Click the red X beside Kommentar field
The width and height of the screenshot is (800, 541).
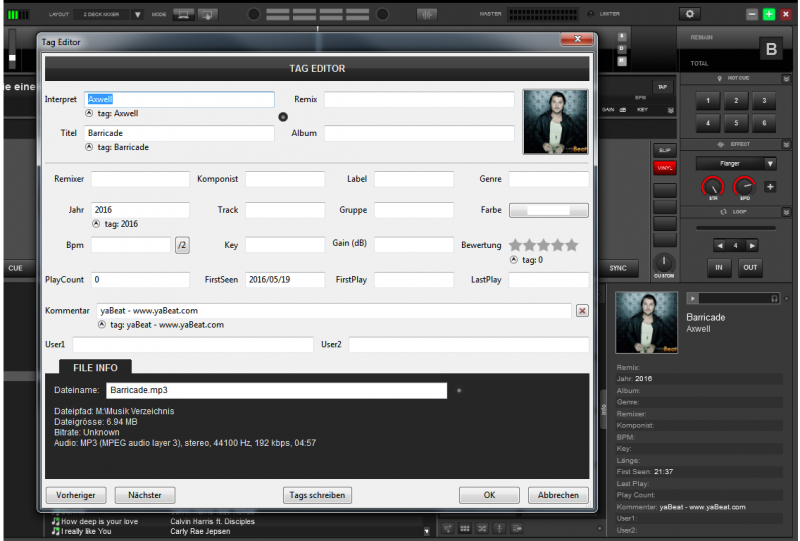pos(583,311)
